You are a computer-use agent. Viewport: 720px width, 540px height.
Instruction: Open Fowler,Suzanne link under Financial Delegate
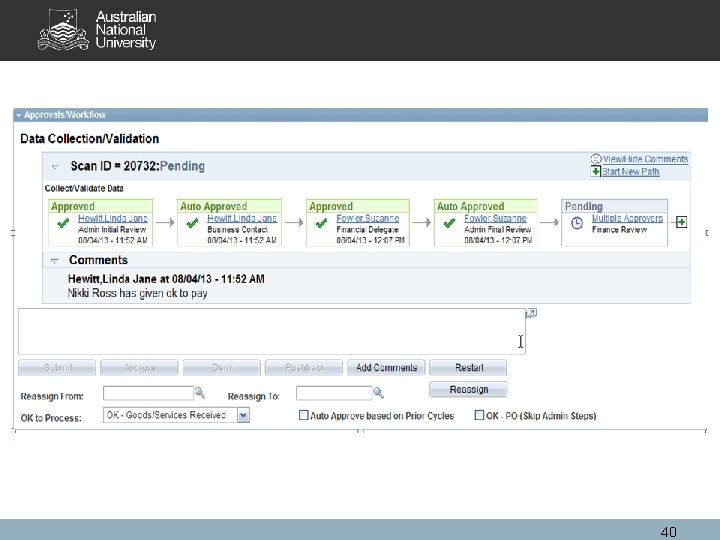coord(367,219)
